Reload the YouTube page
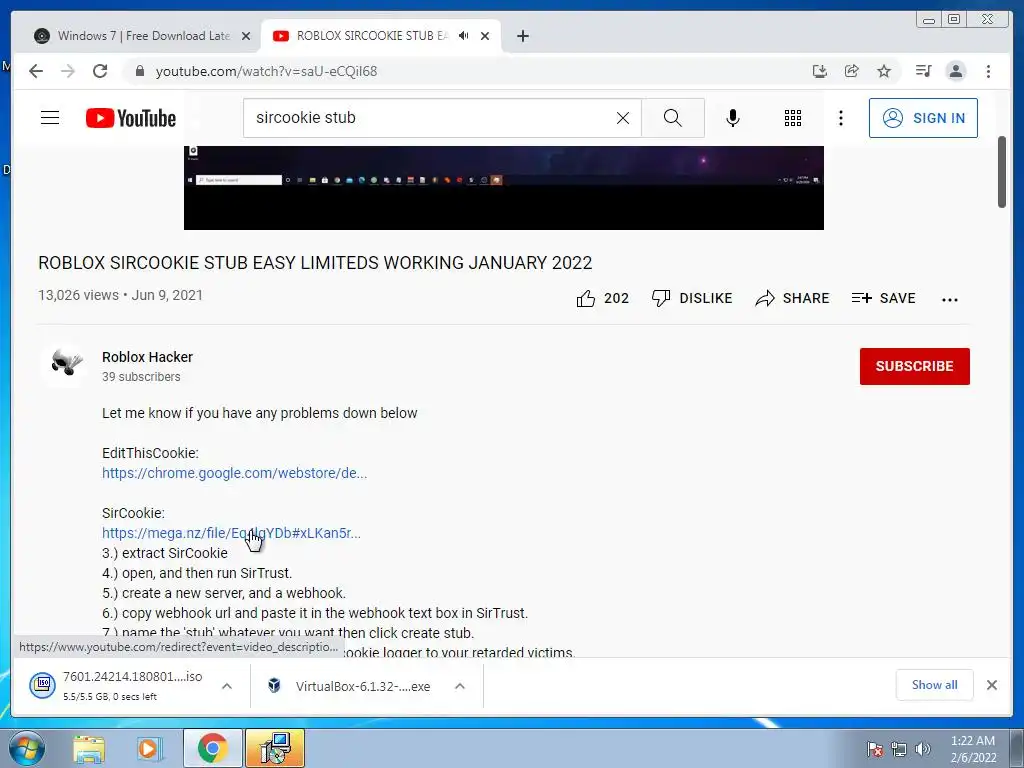The image size is (1024, 768). pos(100,71)
